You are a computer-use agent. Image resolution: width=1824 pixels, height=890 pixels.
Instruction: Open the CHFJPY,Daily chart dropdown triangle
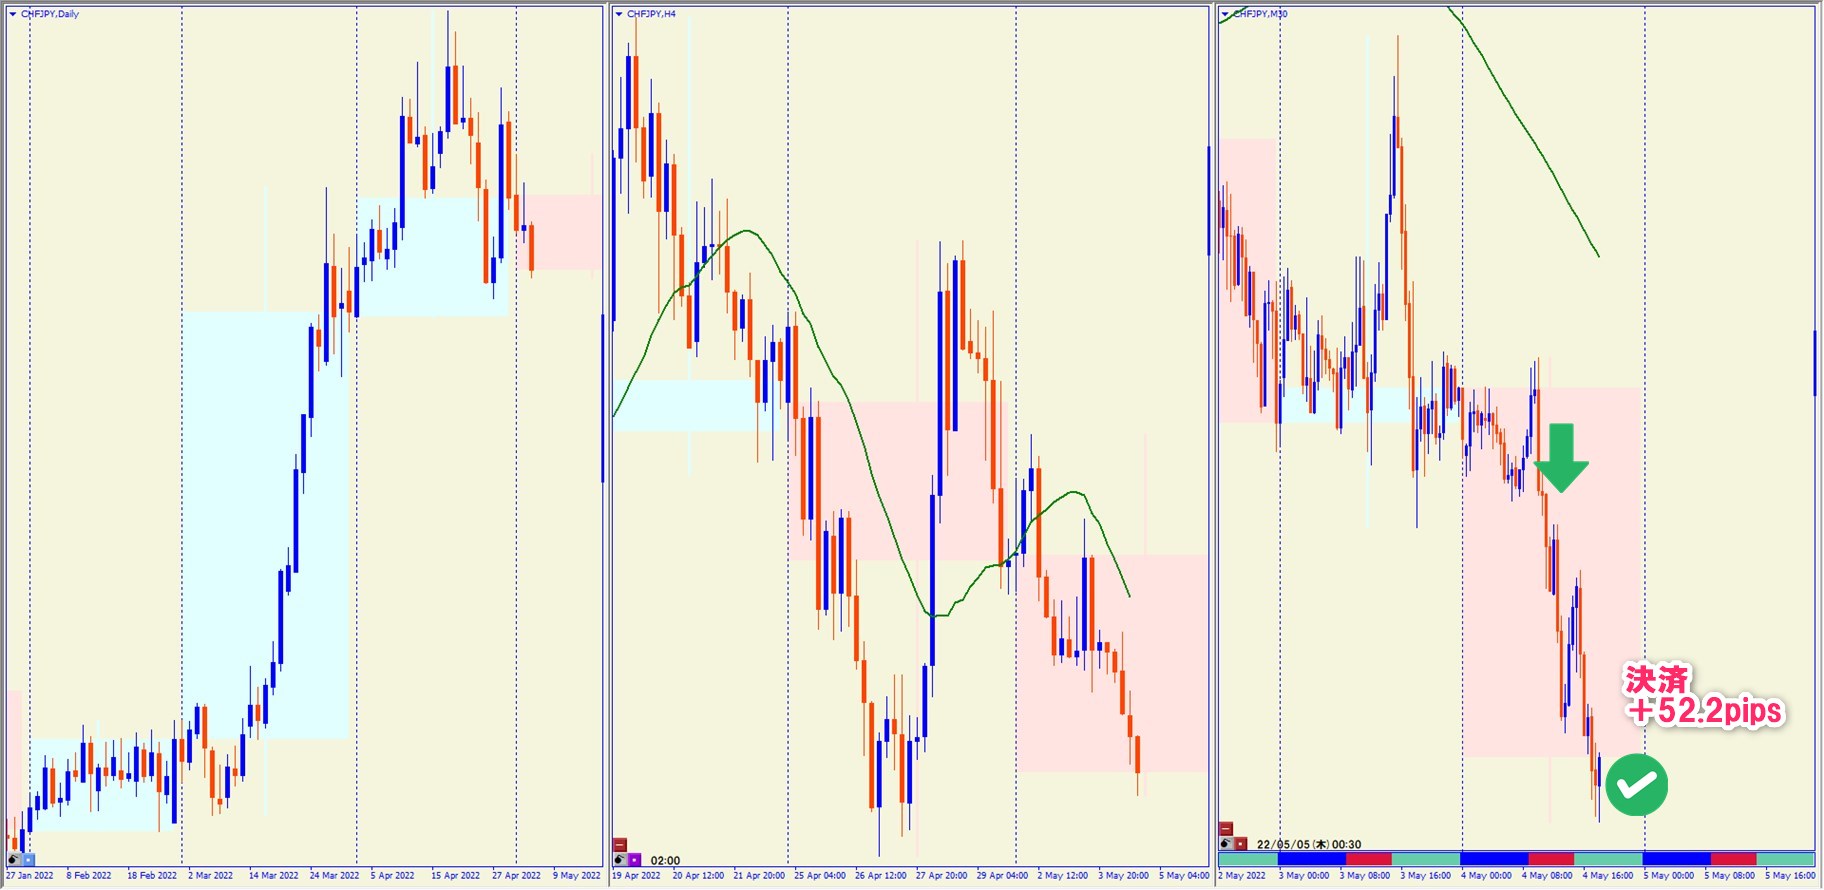(x=13, y=14)
